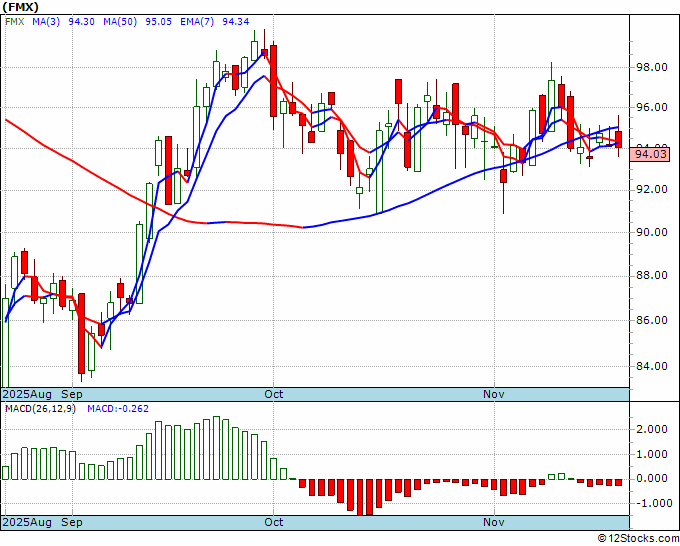Click Sep on the MACD axis
This screenshot has width=680, height=546.
pyautogui.click(x=72, y=522)
